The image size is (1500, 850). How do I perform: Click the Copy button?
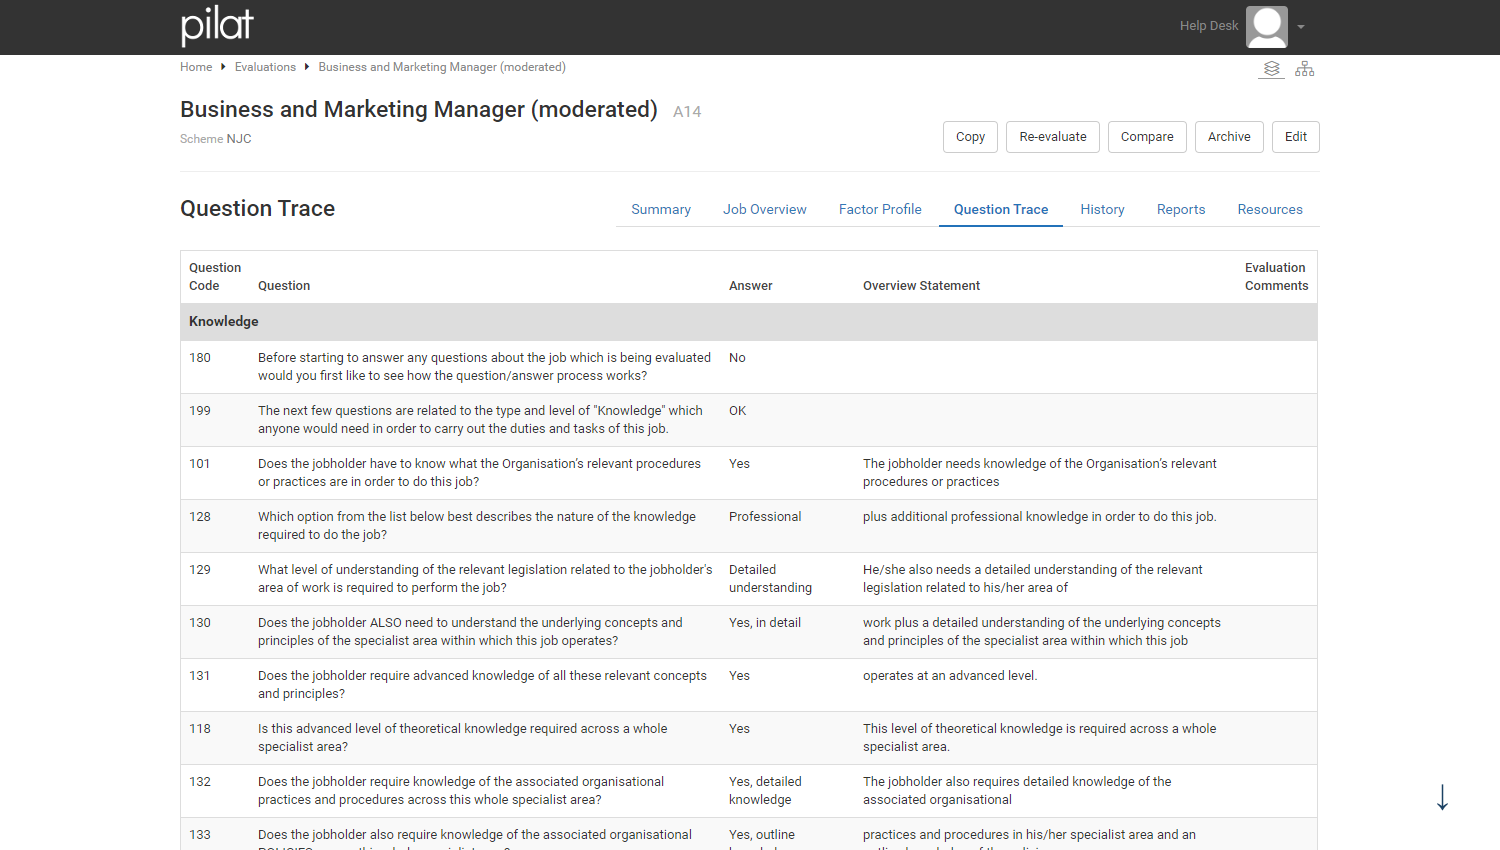click(x=970, y=137)
